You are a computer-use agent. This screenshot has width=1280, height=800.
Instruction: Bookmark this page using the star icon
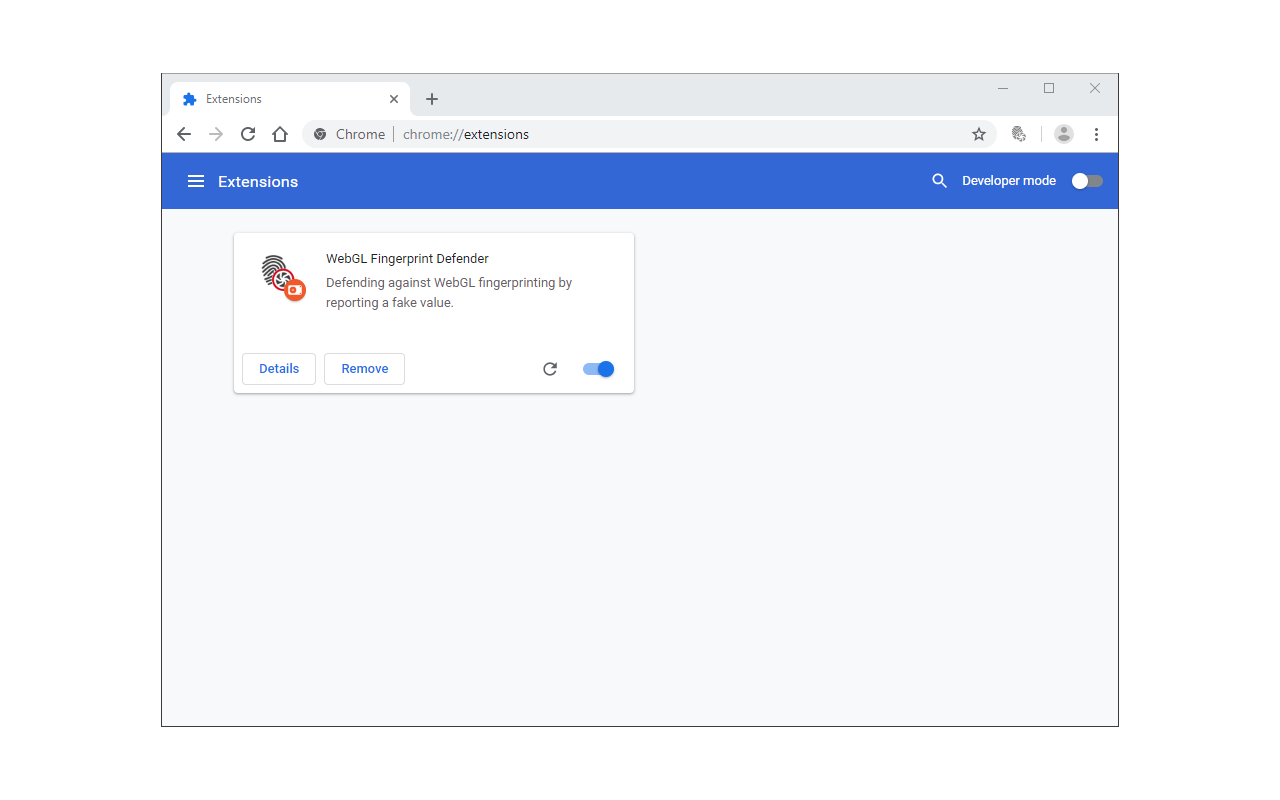[978, 133]
